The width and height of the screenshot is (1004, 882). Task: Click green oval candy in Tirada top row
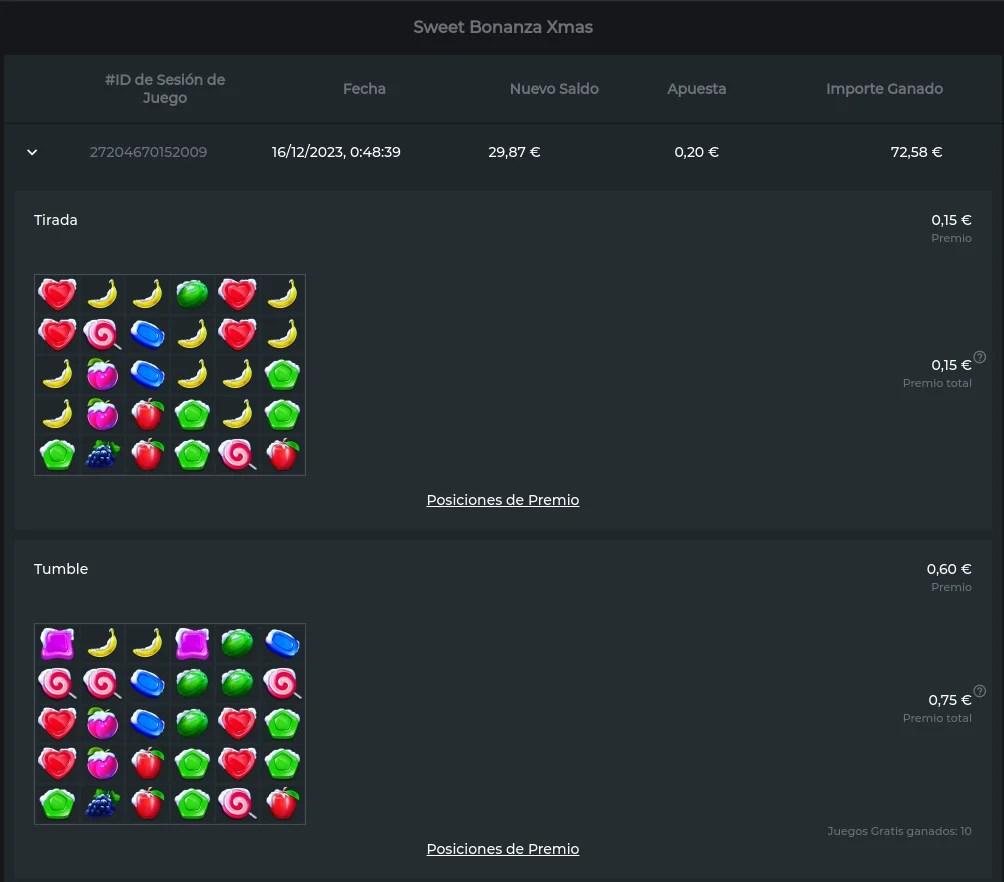192,294
